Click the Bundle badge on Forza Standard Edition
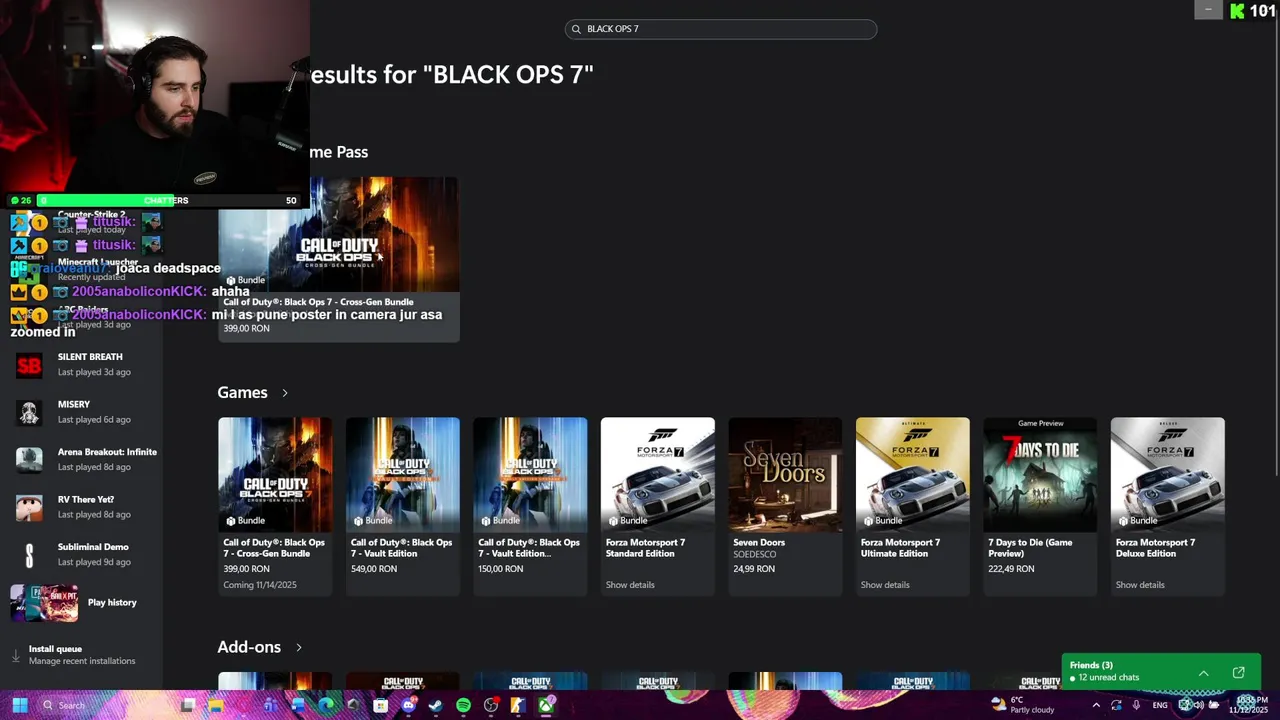This screenshot has width=1280, height=720. point(627,521)
